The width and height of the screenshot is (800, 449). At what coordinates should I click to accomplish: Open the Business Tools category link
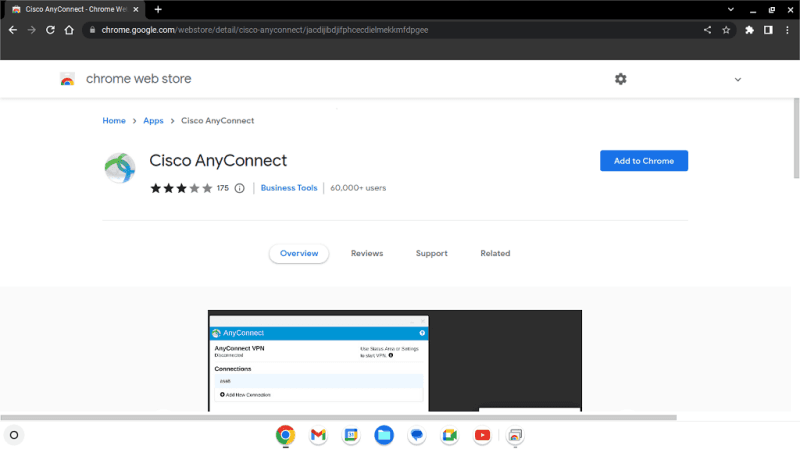(x=289, y=188)
